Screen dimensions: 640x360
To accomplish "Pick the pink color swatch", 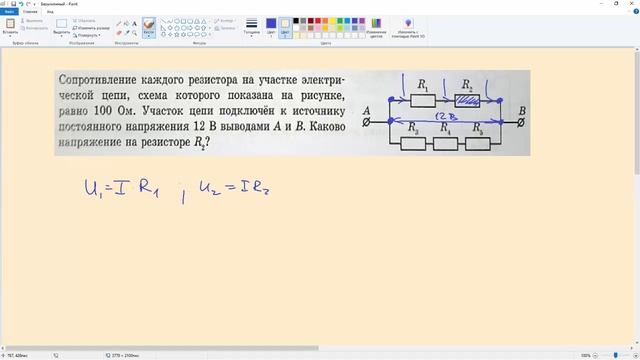I will point(318,28).
